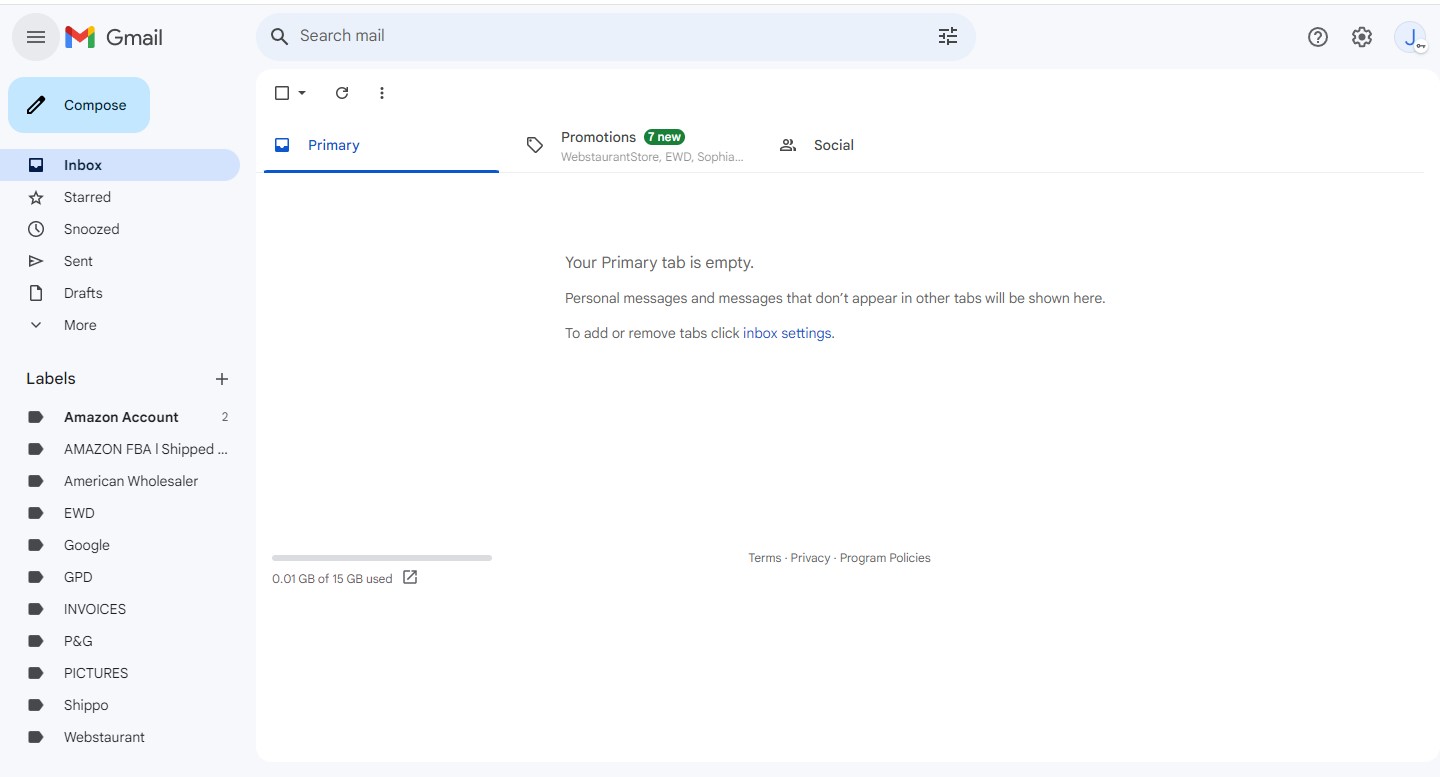Screen dimensions: 1440x777
Task: Open the Starred folder
Action: coord(120,197)
